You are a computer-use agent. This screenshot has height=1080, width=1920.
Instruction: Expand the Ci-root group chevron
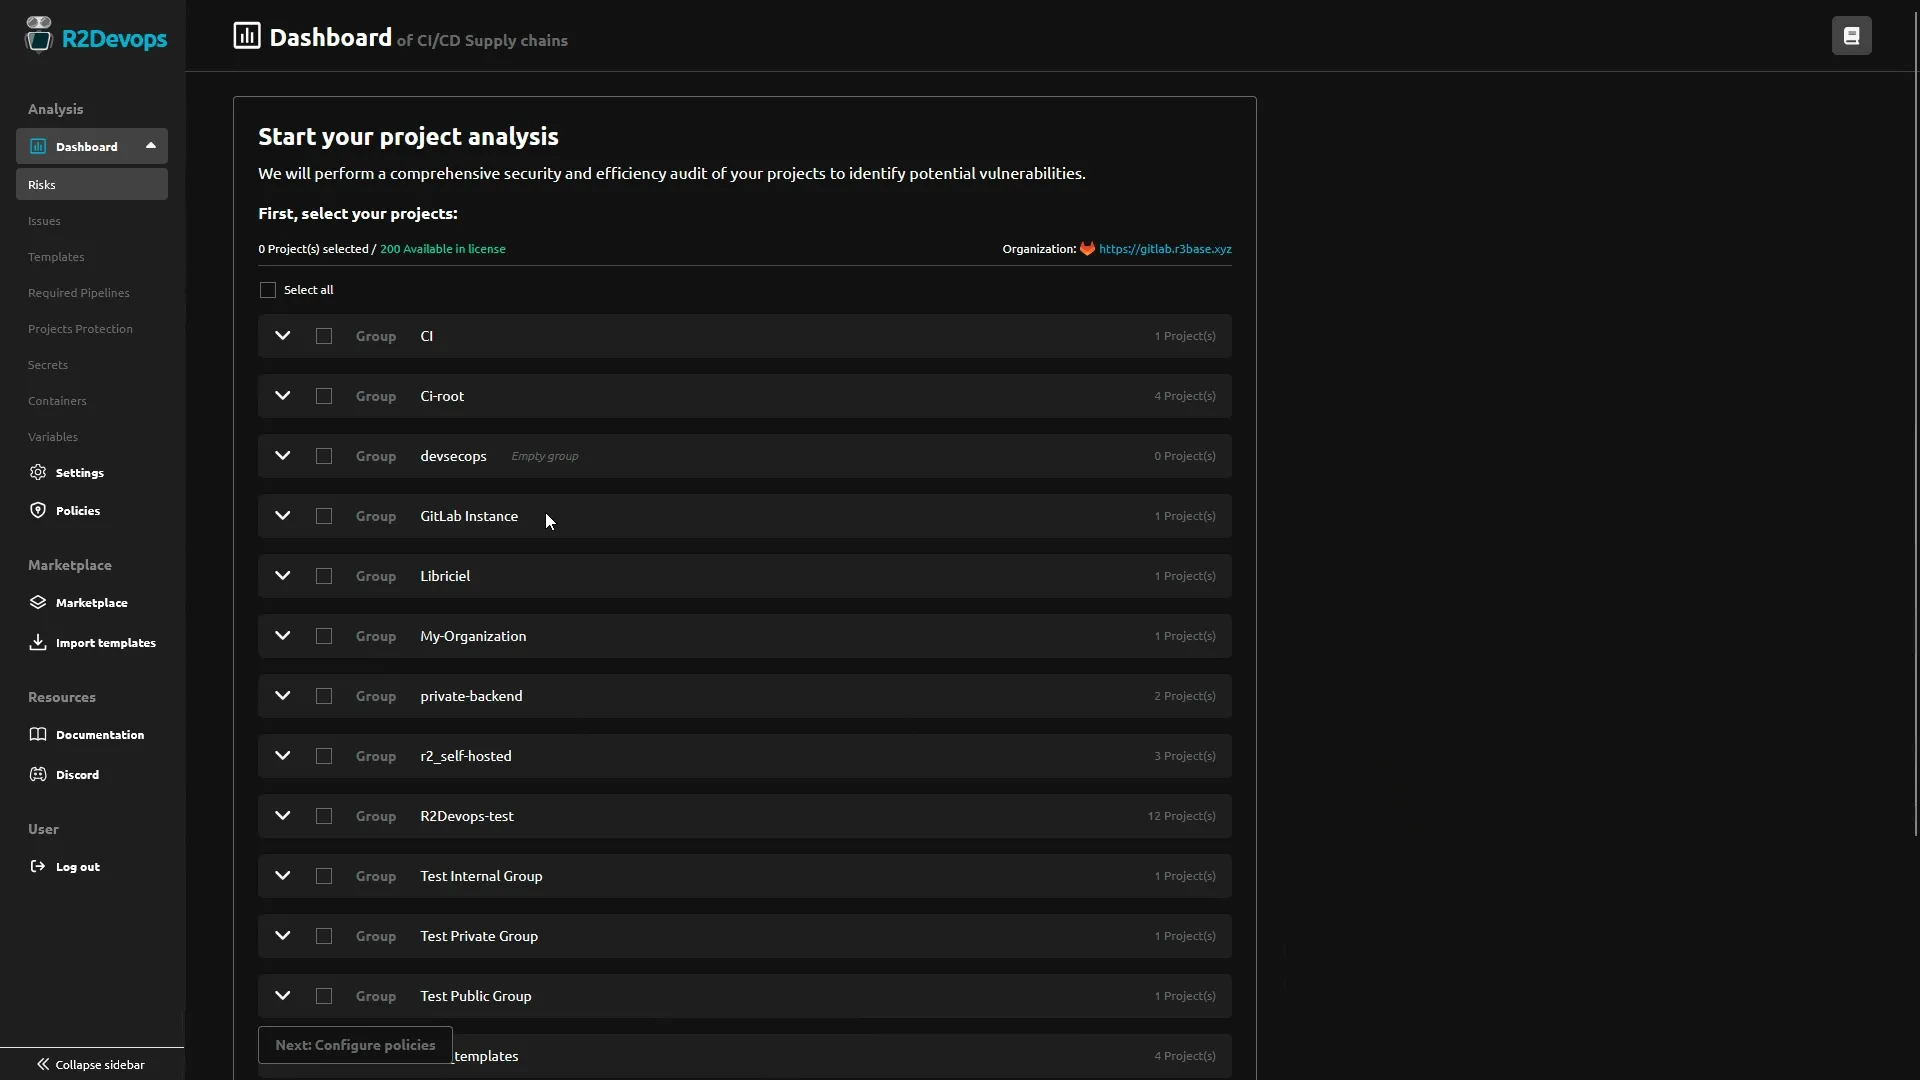283,396
